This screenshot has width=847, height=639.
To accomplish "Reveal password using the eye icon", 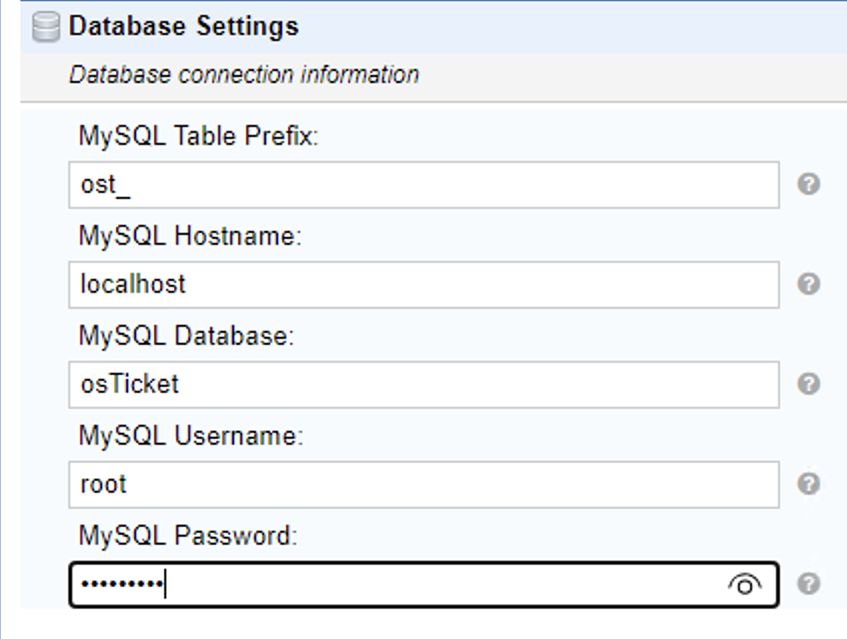I will 744,584.
